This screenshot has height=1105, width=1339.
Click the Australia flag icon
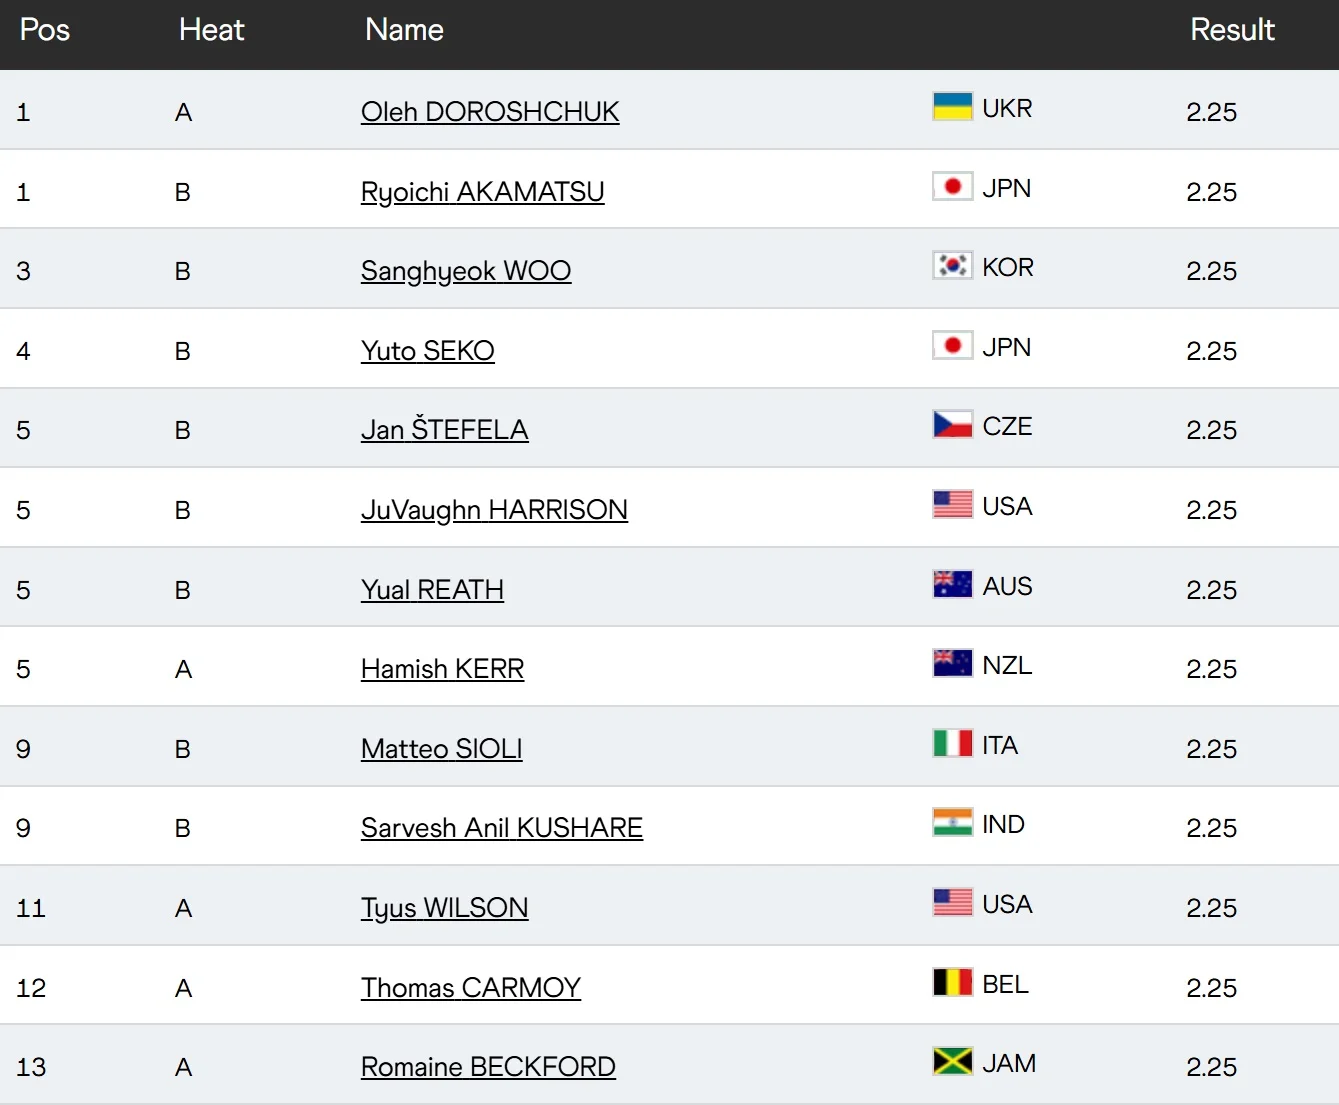(x=952, y=585)
